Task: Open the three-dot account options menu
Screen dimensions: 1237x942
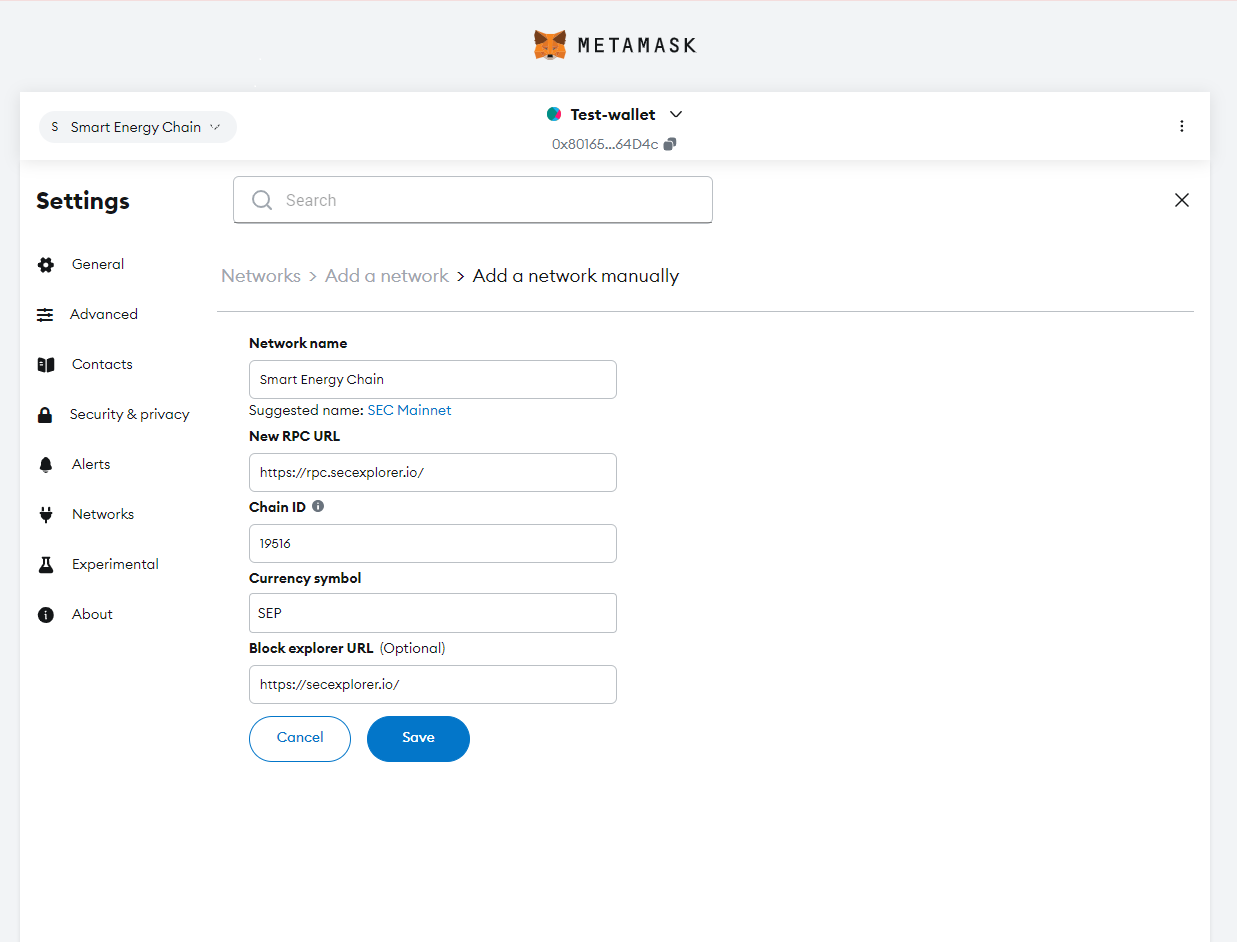Action: click(x=1181, y=126)
